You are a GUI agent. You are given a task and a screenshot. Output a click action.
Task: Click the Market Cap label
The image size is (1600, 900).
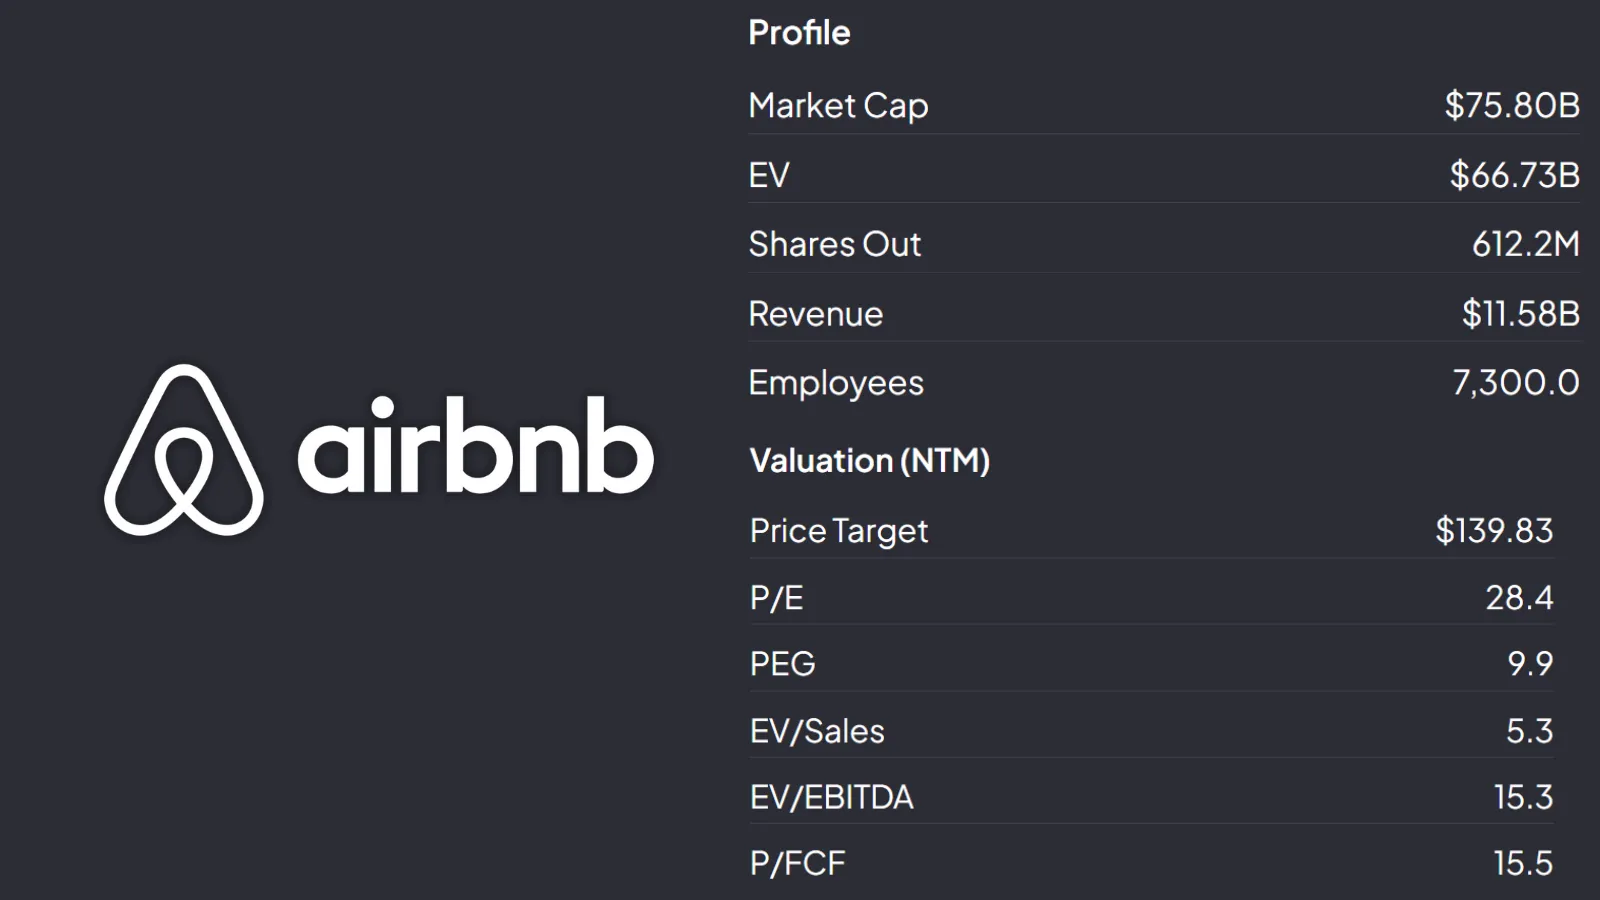point(838,106)
